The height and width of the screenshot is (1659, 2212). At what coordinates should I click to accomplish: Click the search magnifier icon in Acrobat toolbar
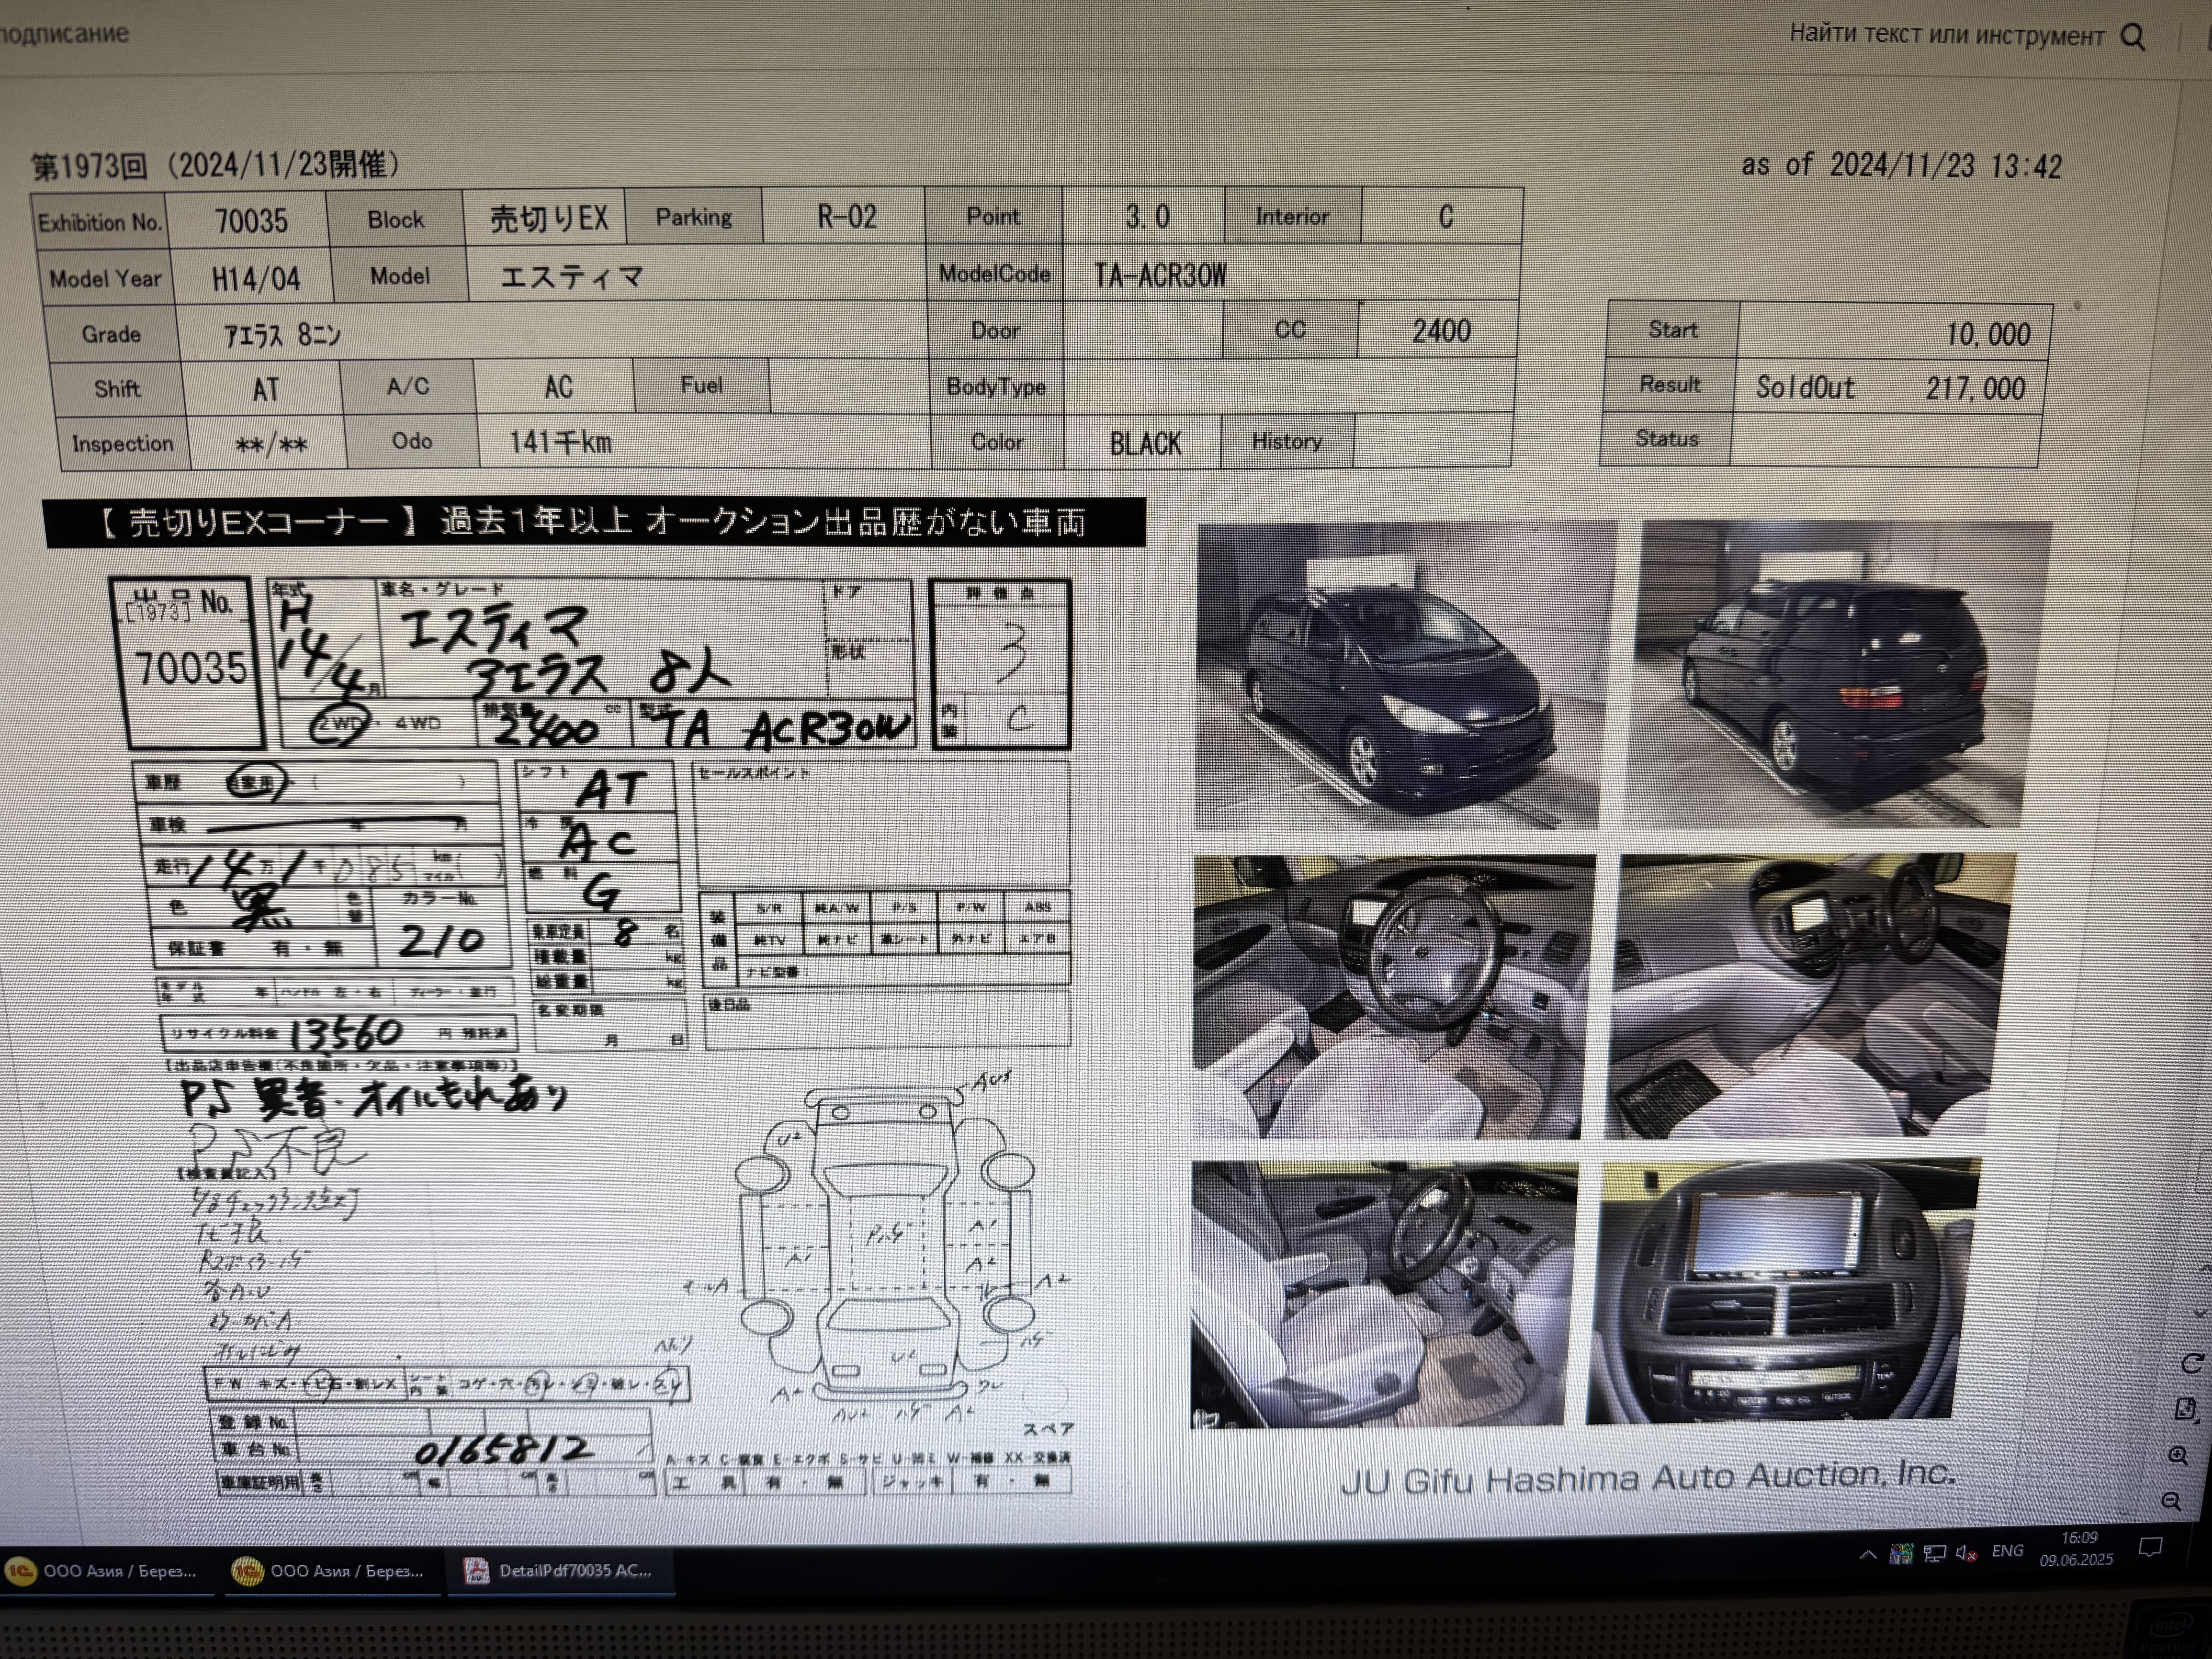click(2133, 37)
